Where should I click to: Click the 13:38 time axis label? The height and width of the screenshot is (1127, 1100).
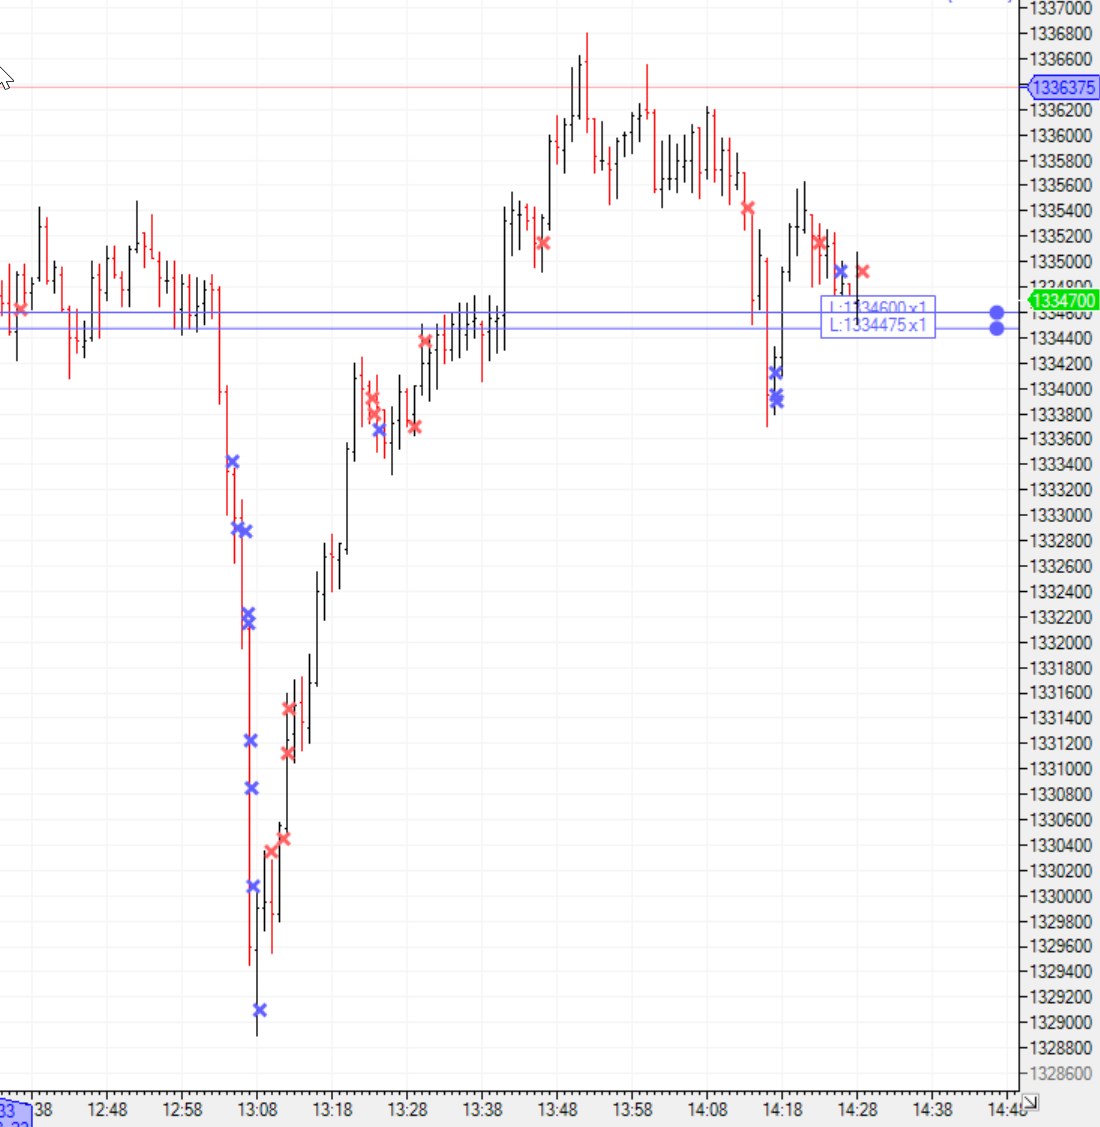coord(482,1110)
